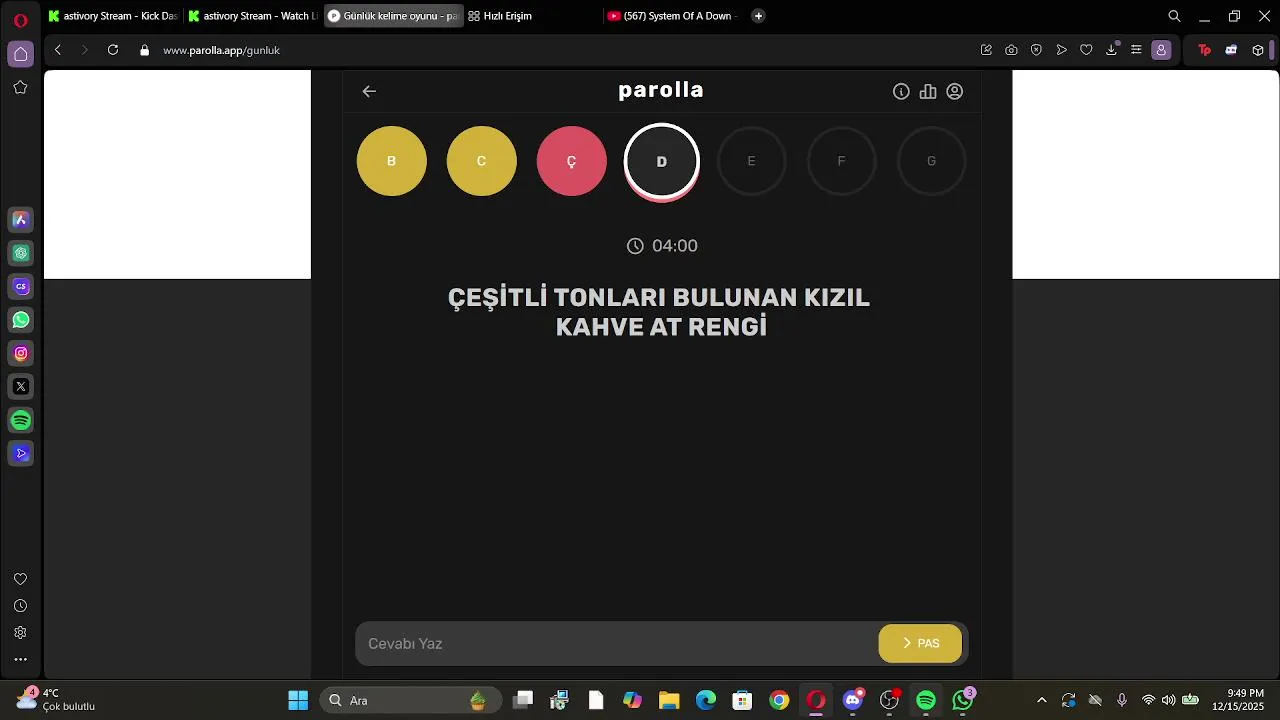Click the ad blocker shield icon
This screenshot has width=1280, height=720.
1037,50
